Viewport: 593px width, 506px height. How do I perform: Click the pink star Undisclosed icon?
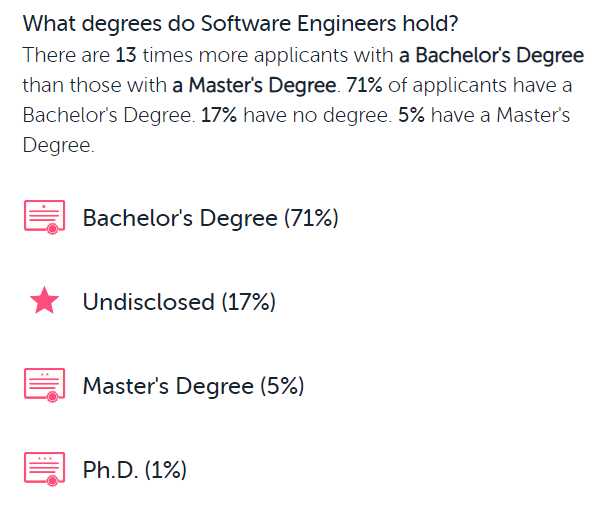coord(45,300)
